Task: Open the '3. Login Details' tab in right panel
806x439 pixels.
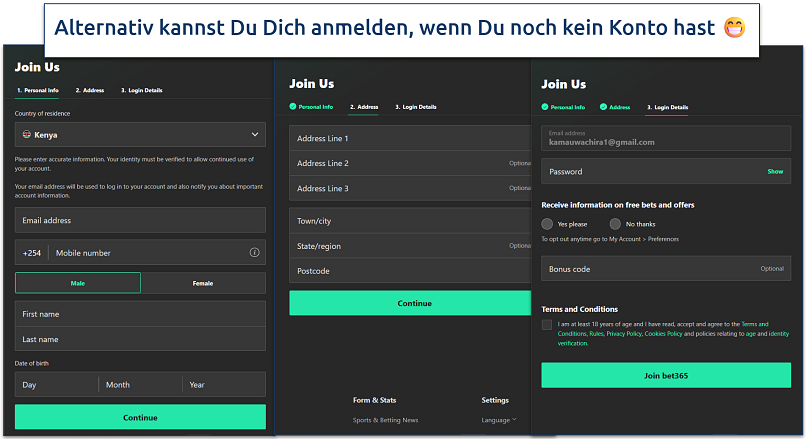Action: [x=667, y=107]
